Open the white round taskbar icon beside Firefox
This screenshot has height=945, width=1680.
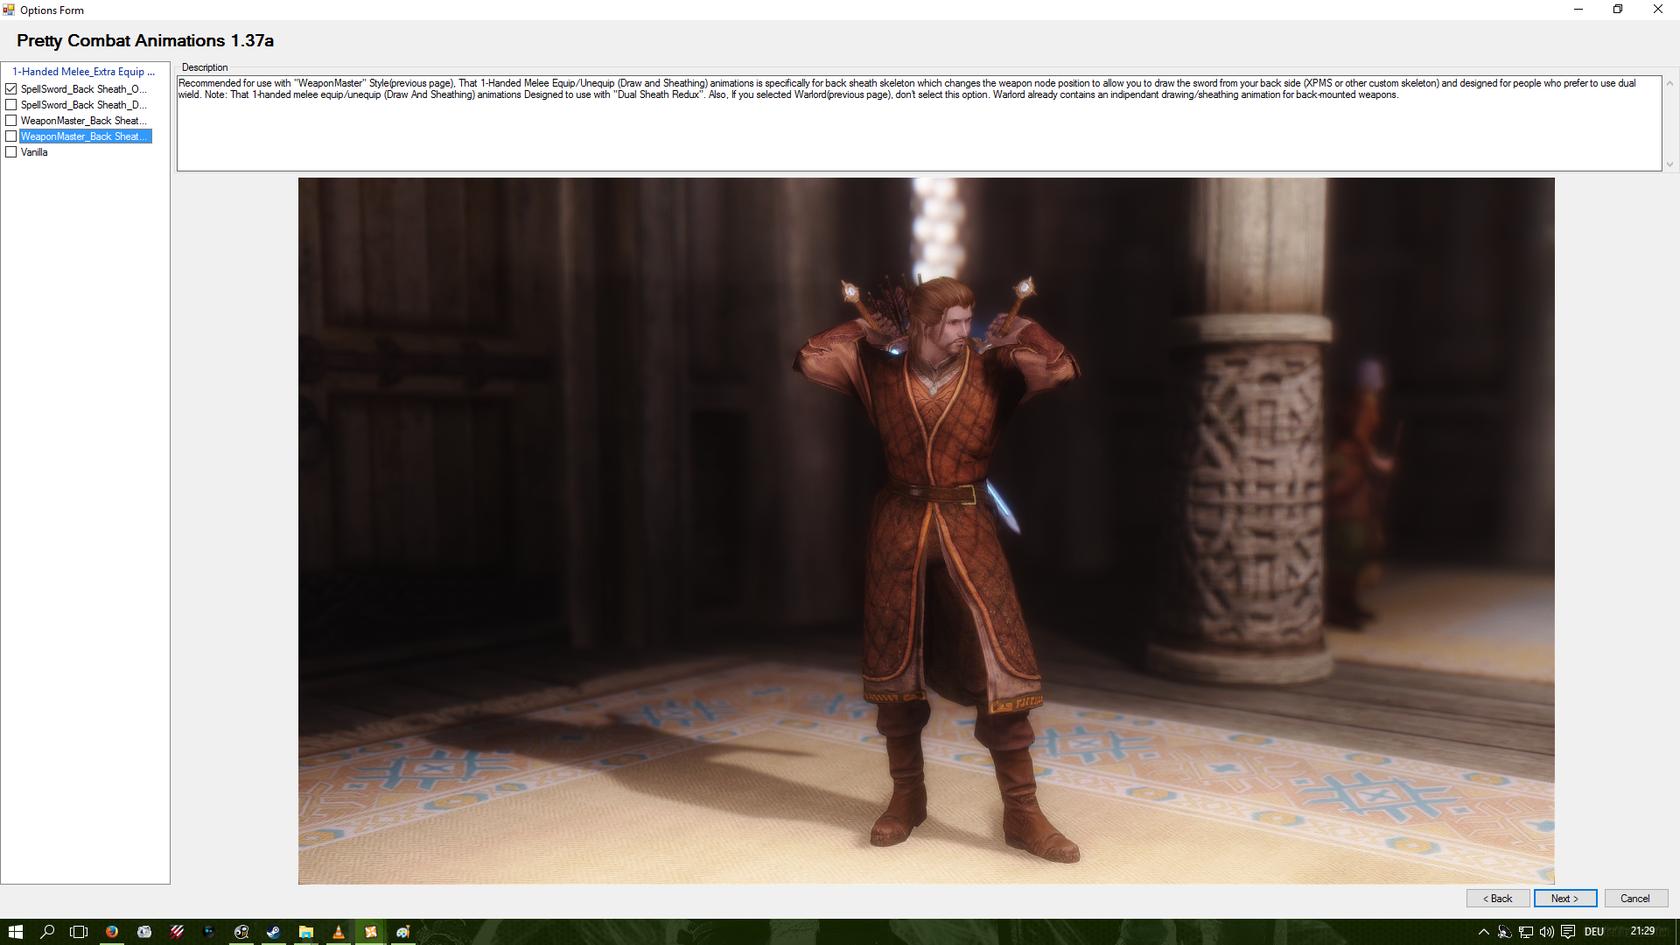(x=144, y=932)
